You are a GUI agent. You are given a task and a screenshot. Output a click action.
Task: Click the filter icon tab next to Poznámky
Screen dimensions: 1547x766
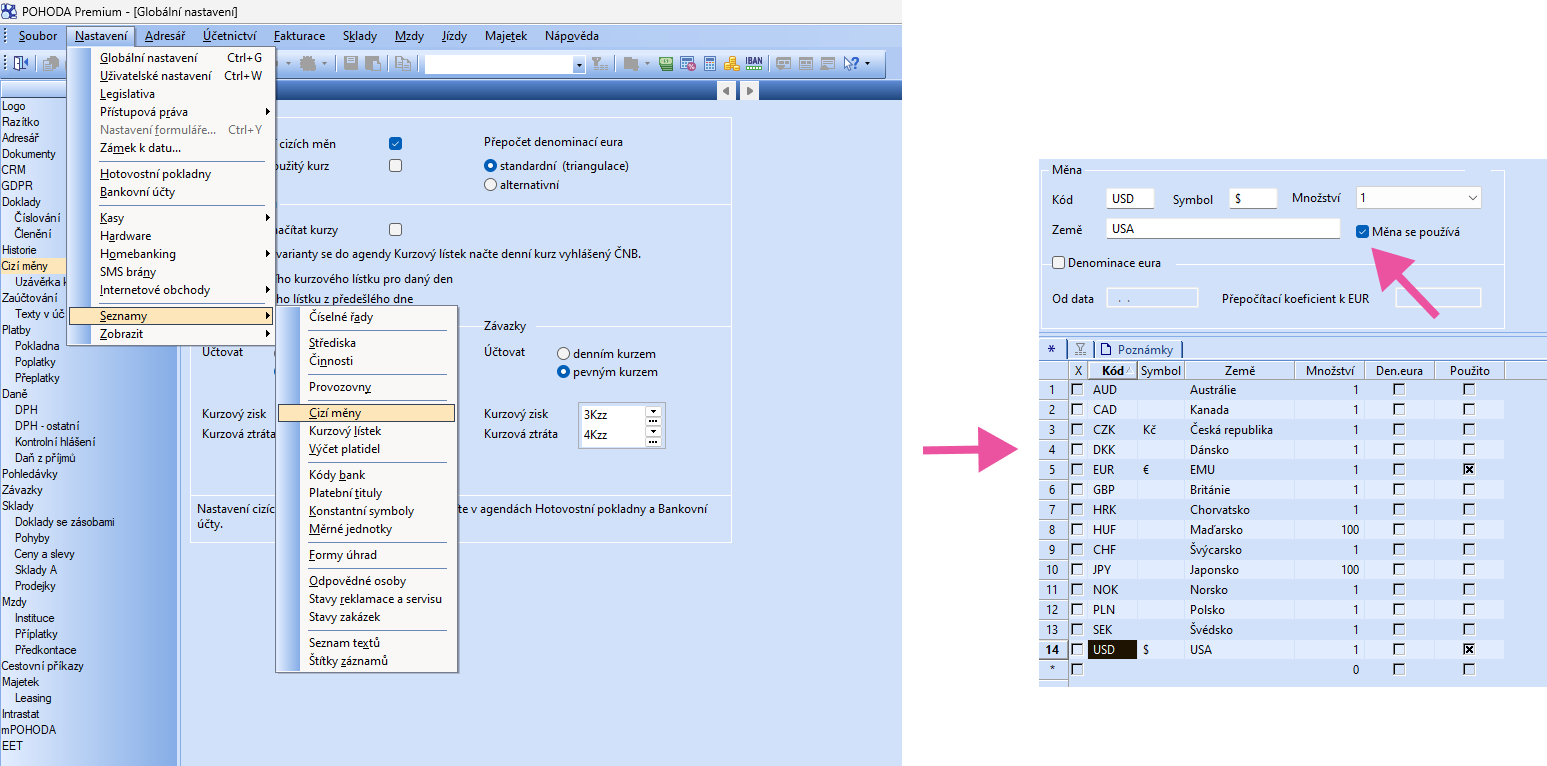coord(1080,349)
